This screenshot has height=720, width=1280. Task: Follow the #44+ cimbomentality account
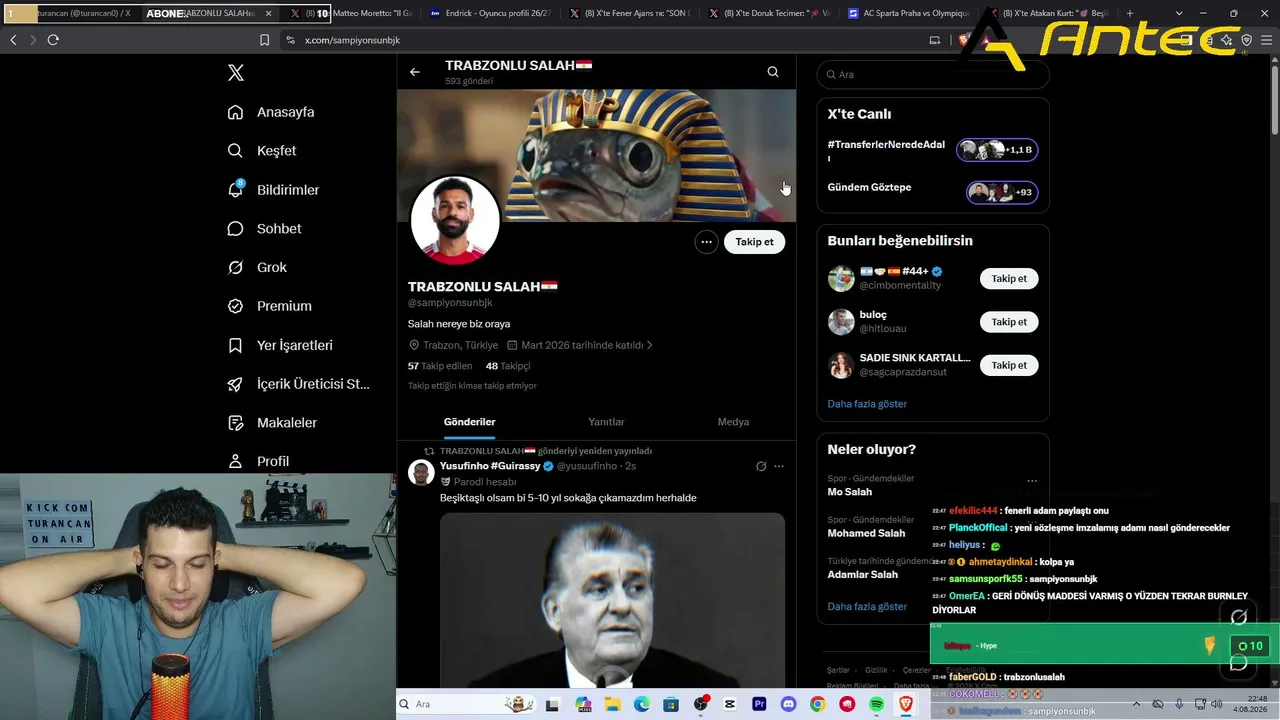click(x=1009, y=279)
